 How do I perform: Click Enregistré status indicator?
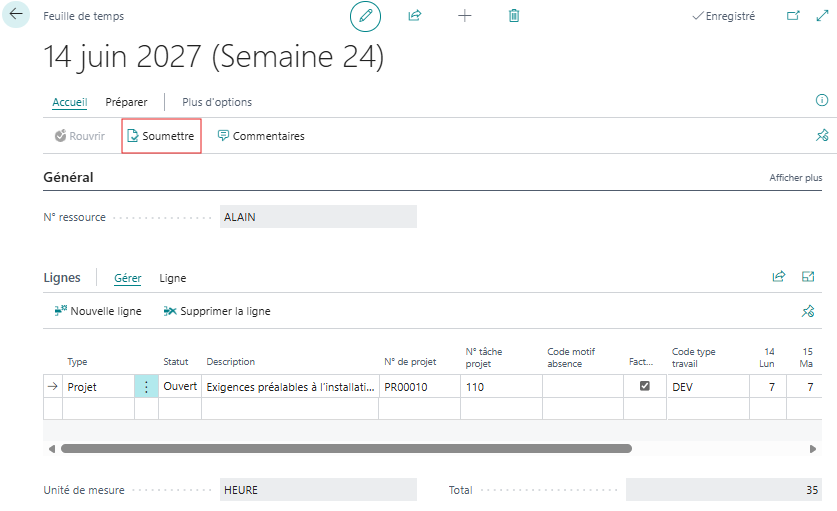[x=723, y=16]
